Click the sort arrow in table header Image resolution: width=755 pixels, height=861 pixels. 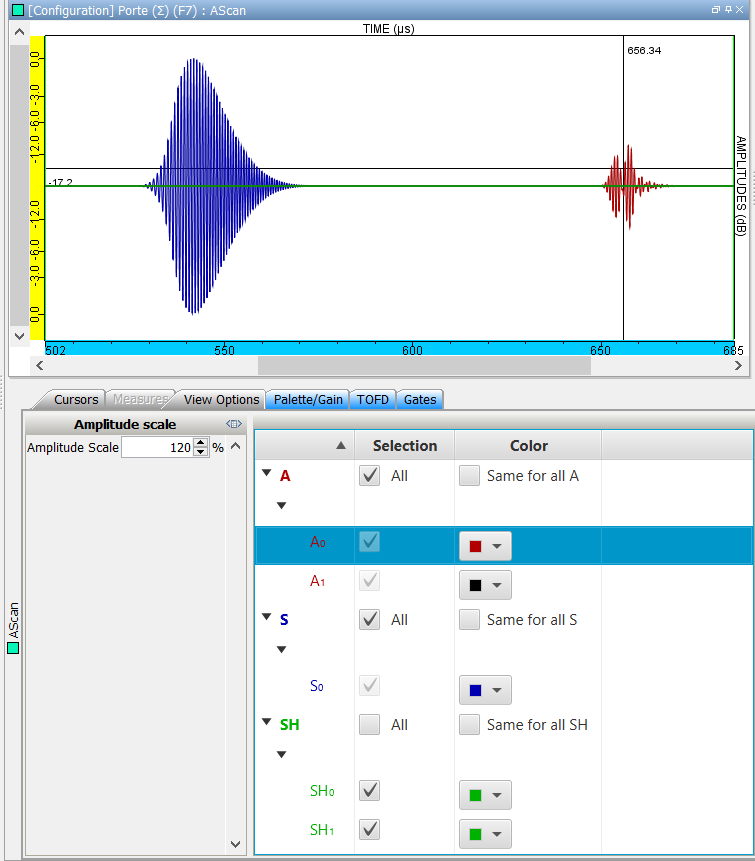(x=341, y=446)
